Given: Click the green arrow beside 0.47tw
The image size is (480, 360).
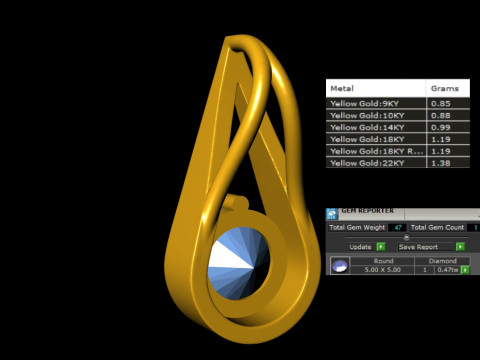Looking at the screenshot, I should (465, 270).
